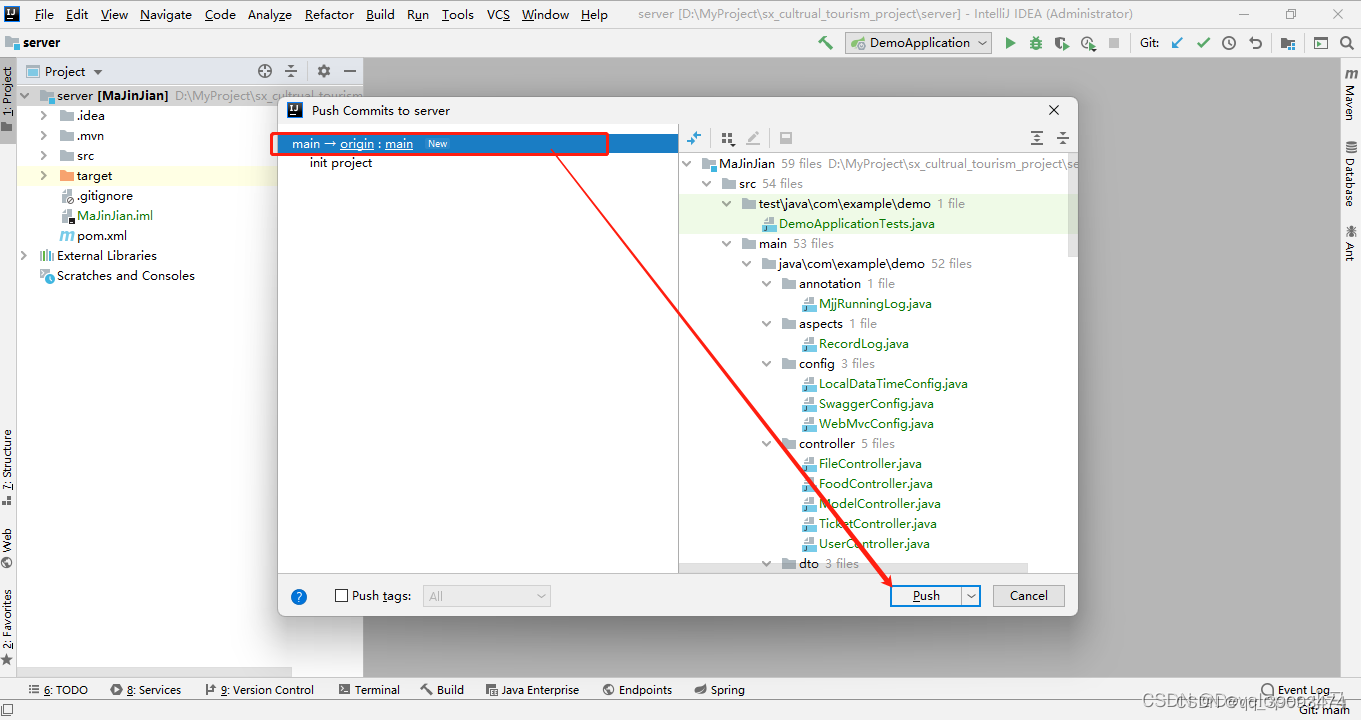Screen dimensions: 1361x720
Task: Open the Event Log
Action: [x=1296, y=690]
